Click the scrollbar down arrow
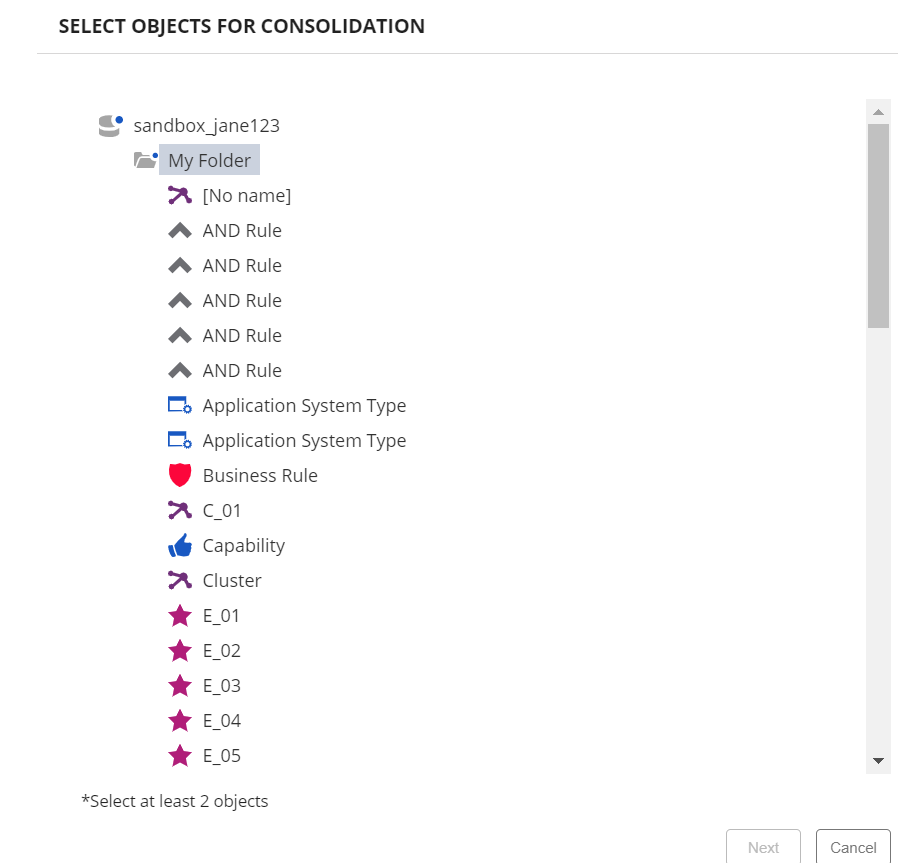The height and width of the screenshot is (866, 900). pos(878,761)
